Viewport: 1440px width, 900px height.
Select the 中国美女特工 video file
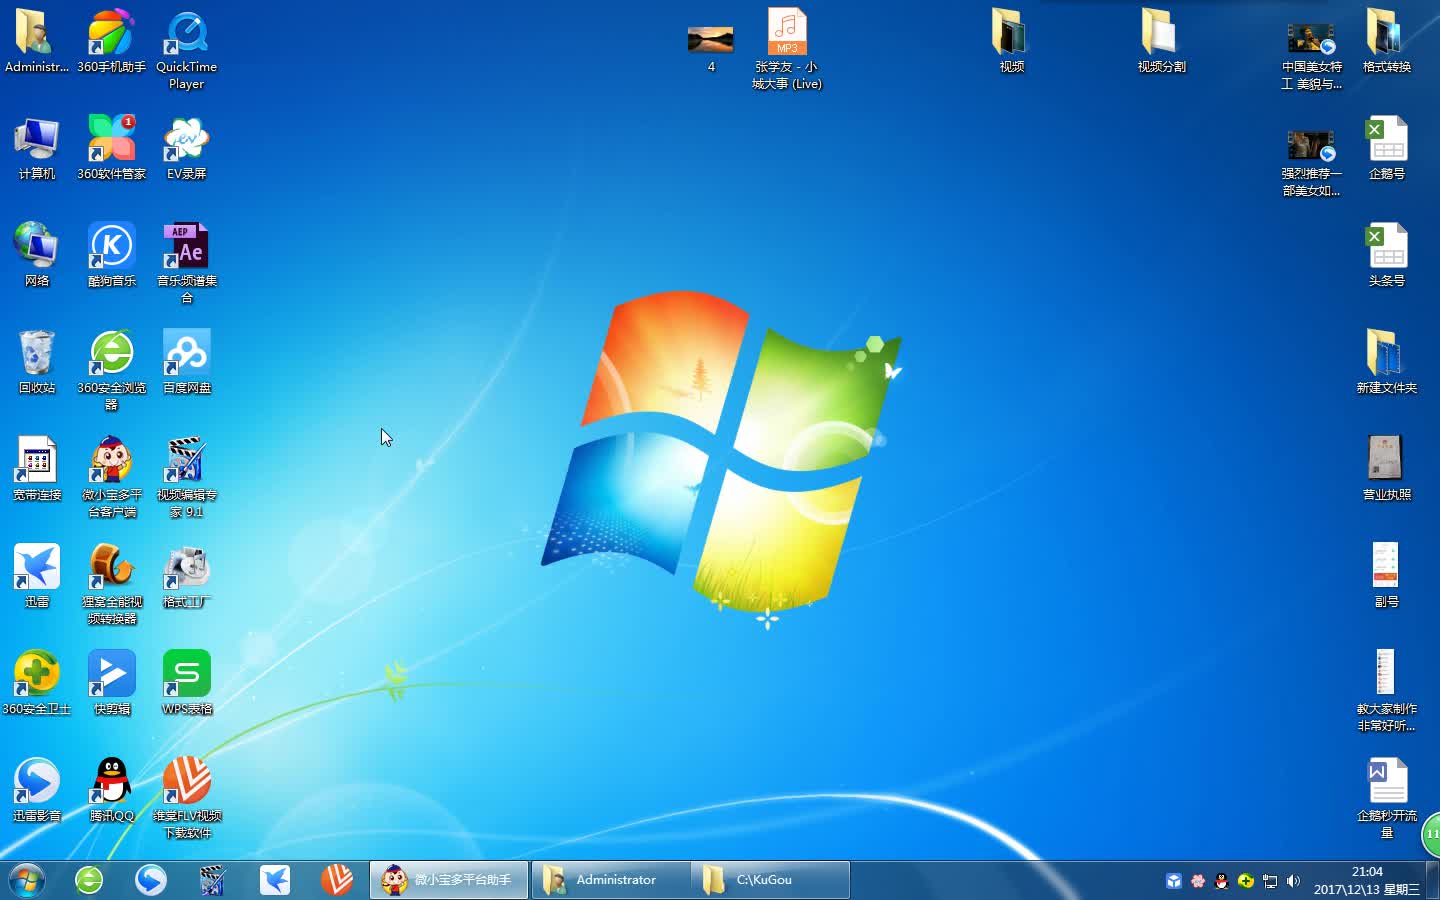[1311, 56]
